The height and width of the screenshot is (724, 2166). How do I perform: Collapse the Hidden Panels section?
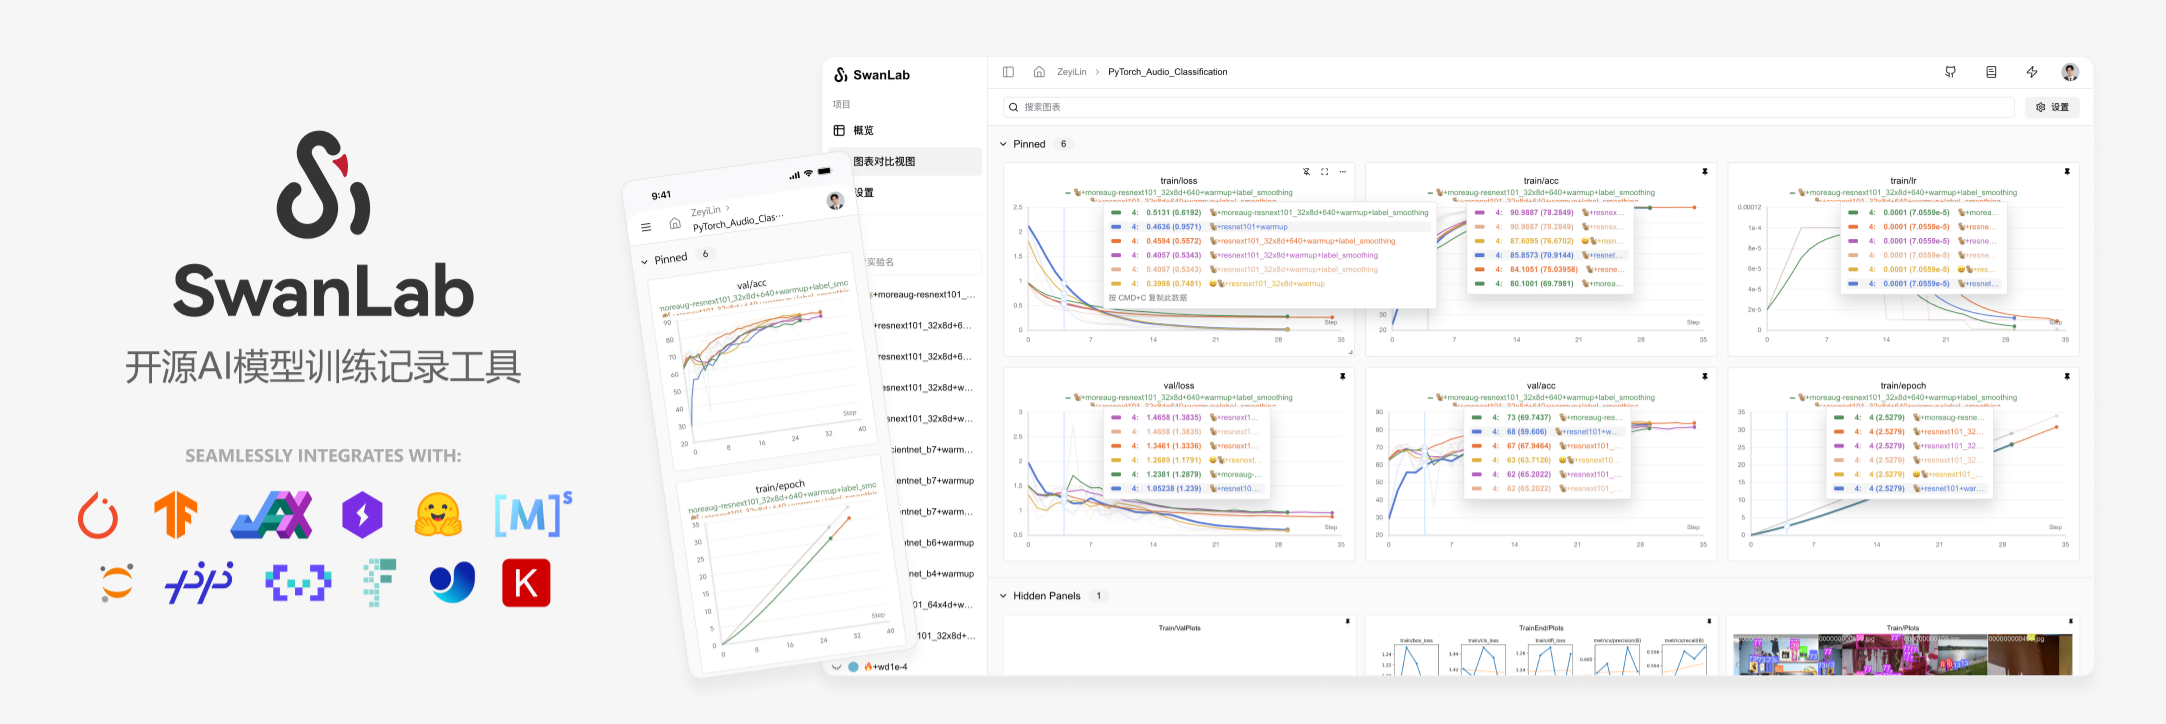[x=1004, y=596]
